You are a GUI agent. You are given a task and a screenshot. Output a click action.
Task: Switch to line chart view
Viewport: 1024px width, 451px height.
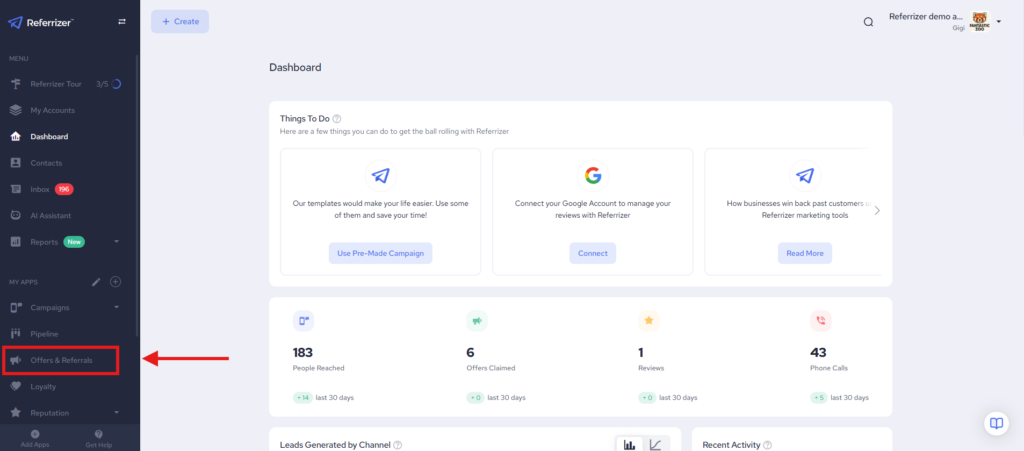click(x=655, y=444)
